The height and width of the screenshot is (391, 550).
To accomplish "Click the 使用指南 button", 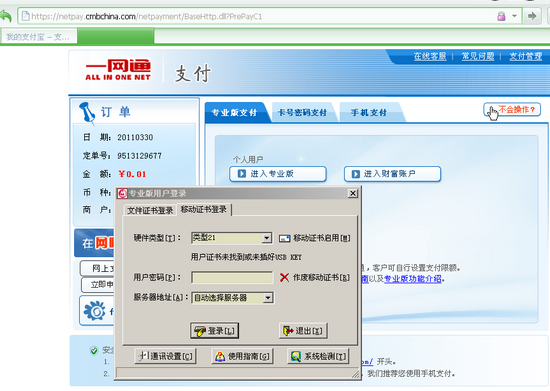I will (242, 356).
